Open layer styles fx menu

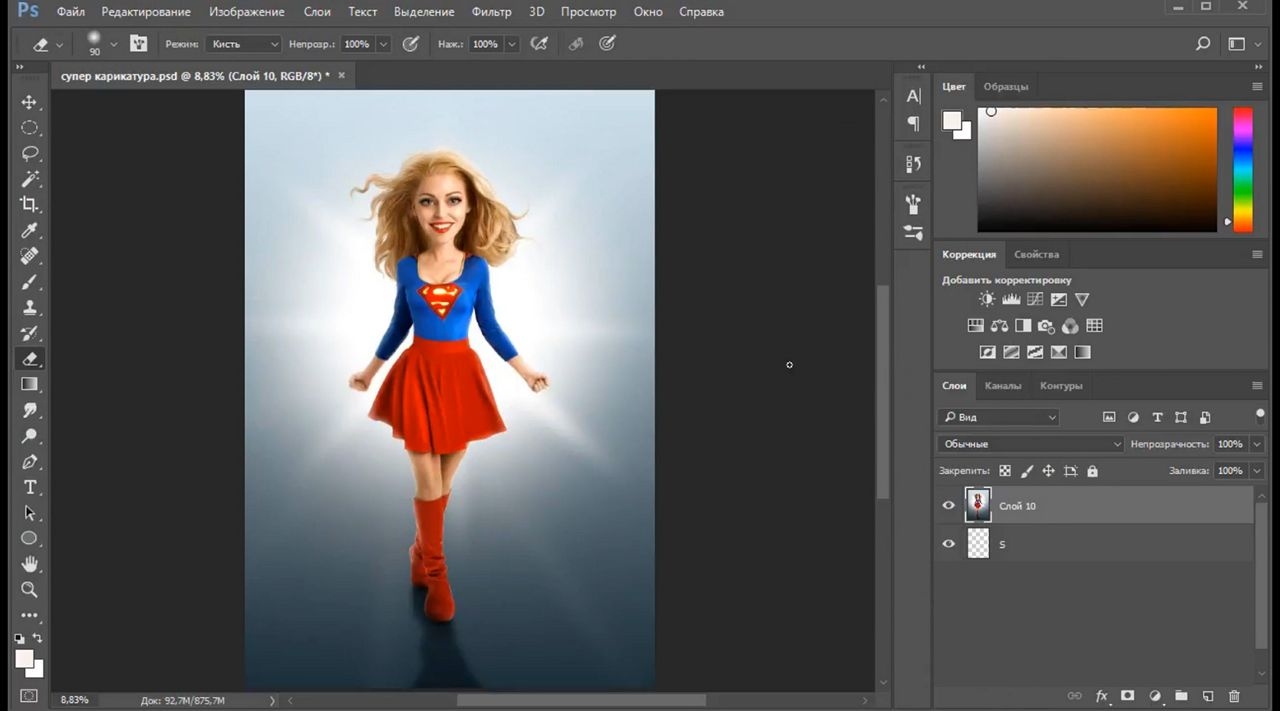(x=1102, y=696)
